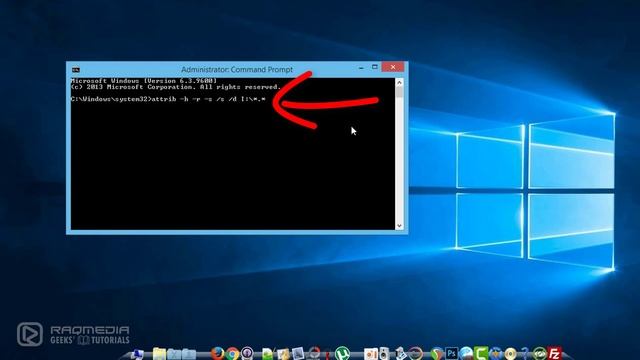Click the Command Prompt vertical scroll thumb
Image resolution: width=640 pixels, height=360 pixels.
pyautogui.click(x=400, y=92)
